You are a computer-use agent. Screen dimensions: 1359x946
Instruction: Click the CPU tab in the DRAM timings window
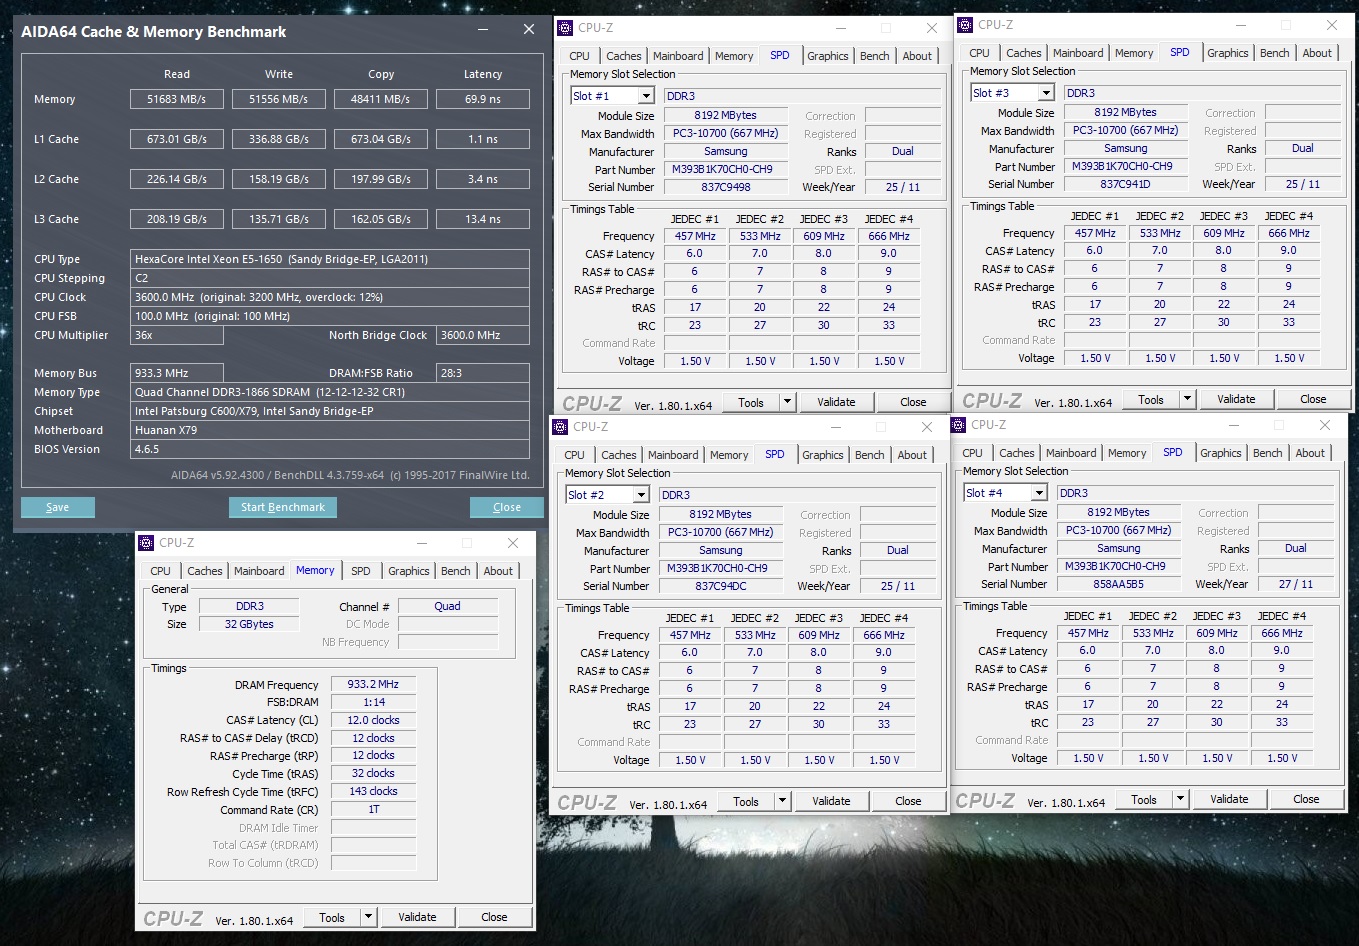click(x=161, y=571)
